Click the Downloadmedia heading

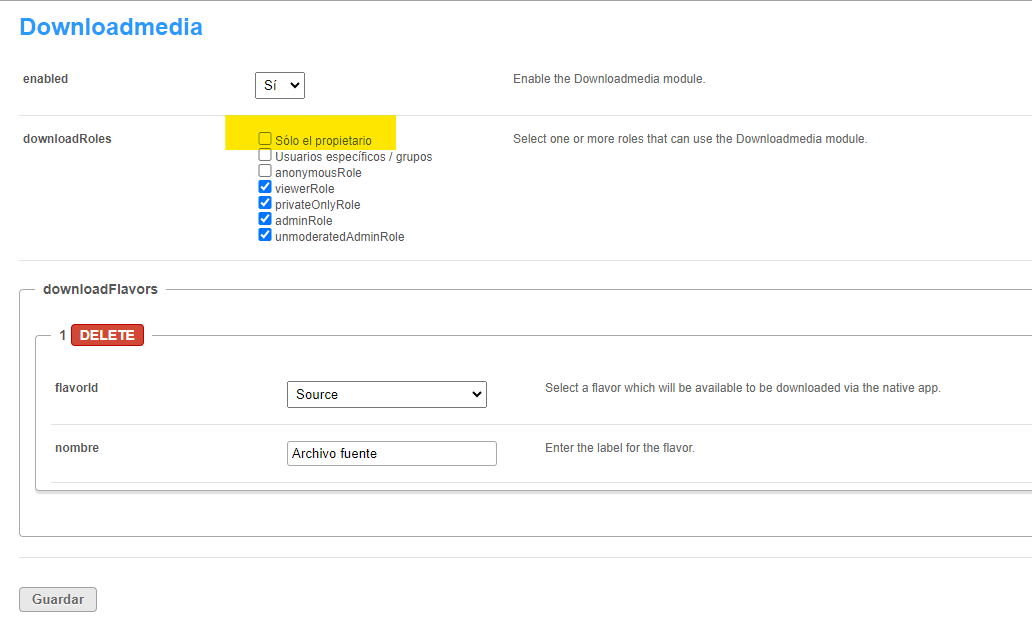[x=111, y=27]
